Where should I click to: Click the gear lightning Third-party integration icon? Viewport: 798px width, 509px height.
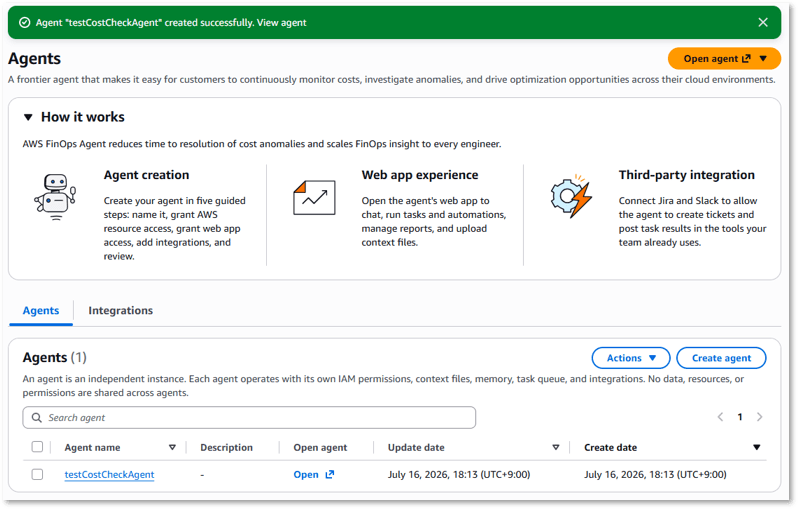point(571,196)
